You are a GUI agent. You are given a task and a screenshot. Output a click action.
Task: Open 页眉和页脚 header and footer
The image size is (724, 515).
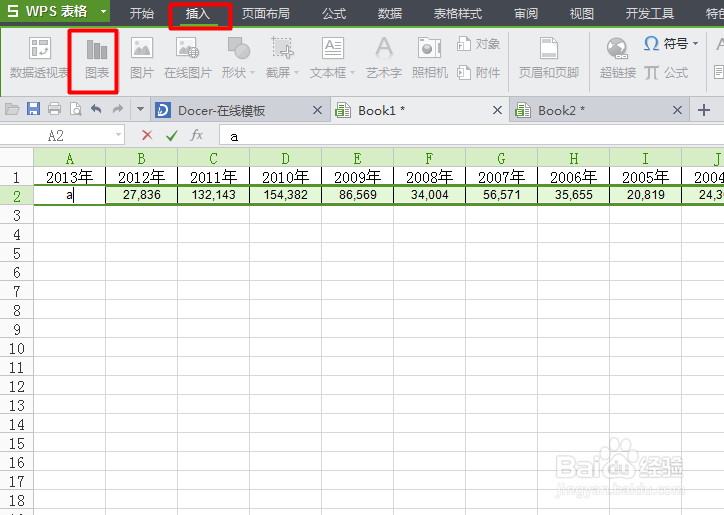(x=549, y=59)
